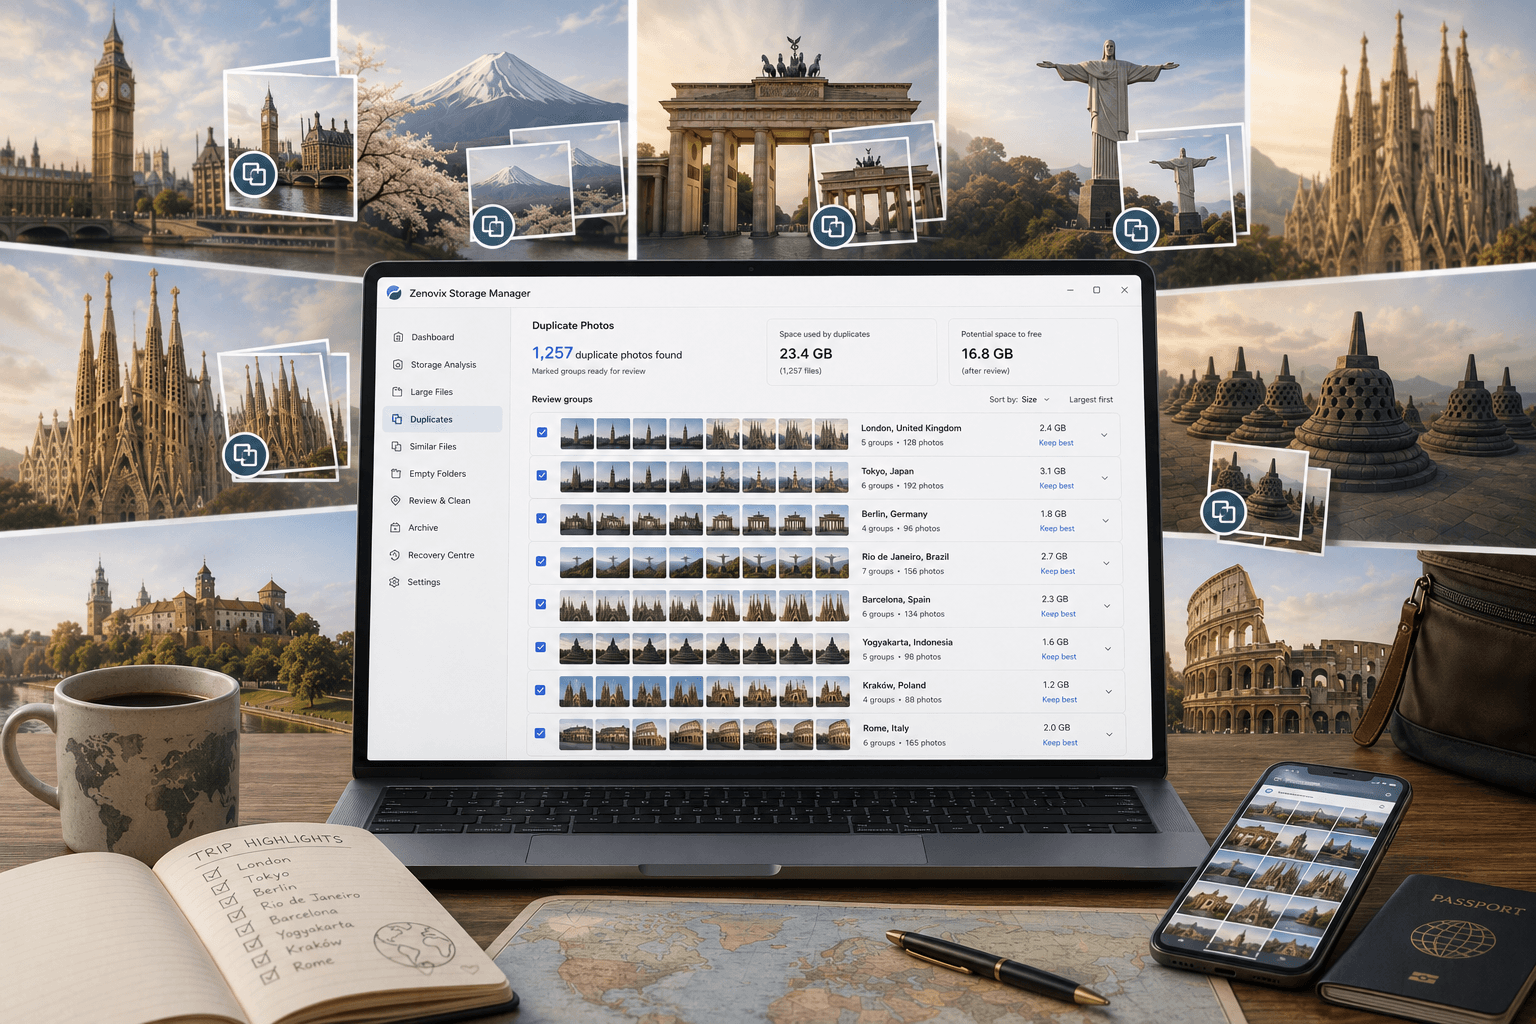Expand the Barcelona, Spain row chevron
This screenshot has width=1536, height=1024.
tap(1107, 606)
